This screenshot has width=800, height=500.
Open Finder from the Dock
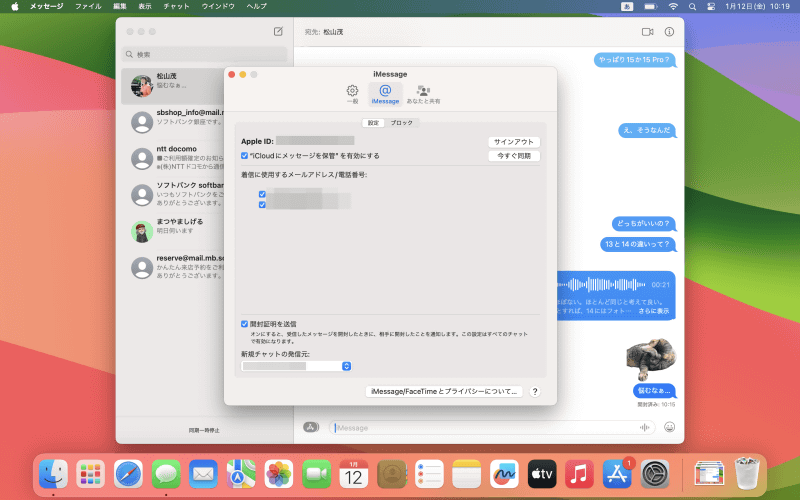[53, 474]
